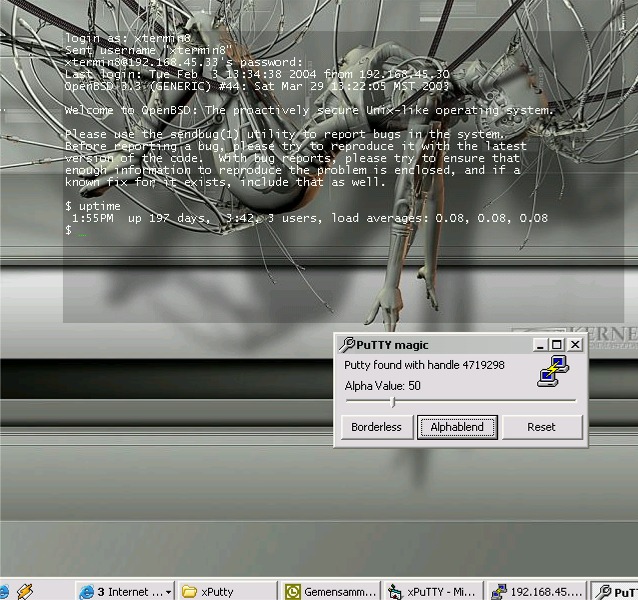
Task: Apply transparency with the Alphablend button
Action: click(x=457, y=427)
